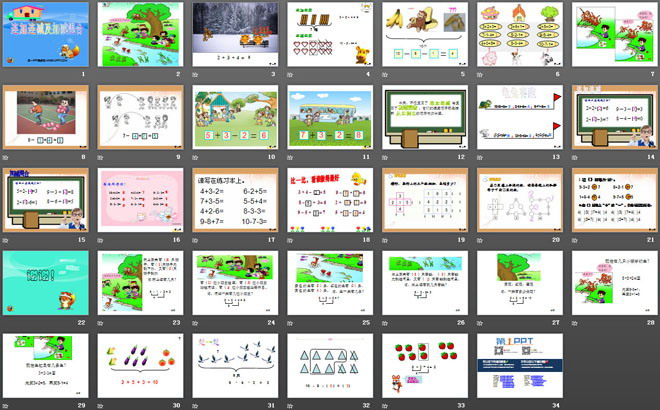Select slide 31 thumbnail with flying birds
660x410 pixels.
coord(235,366)
